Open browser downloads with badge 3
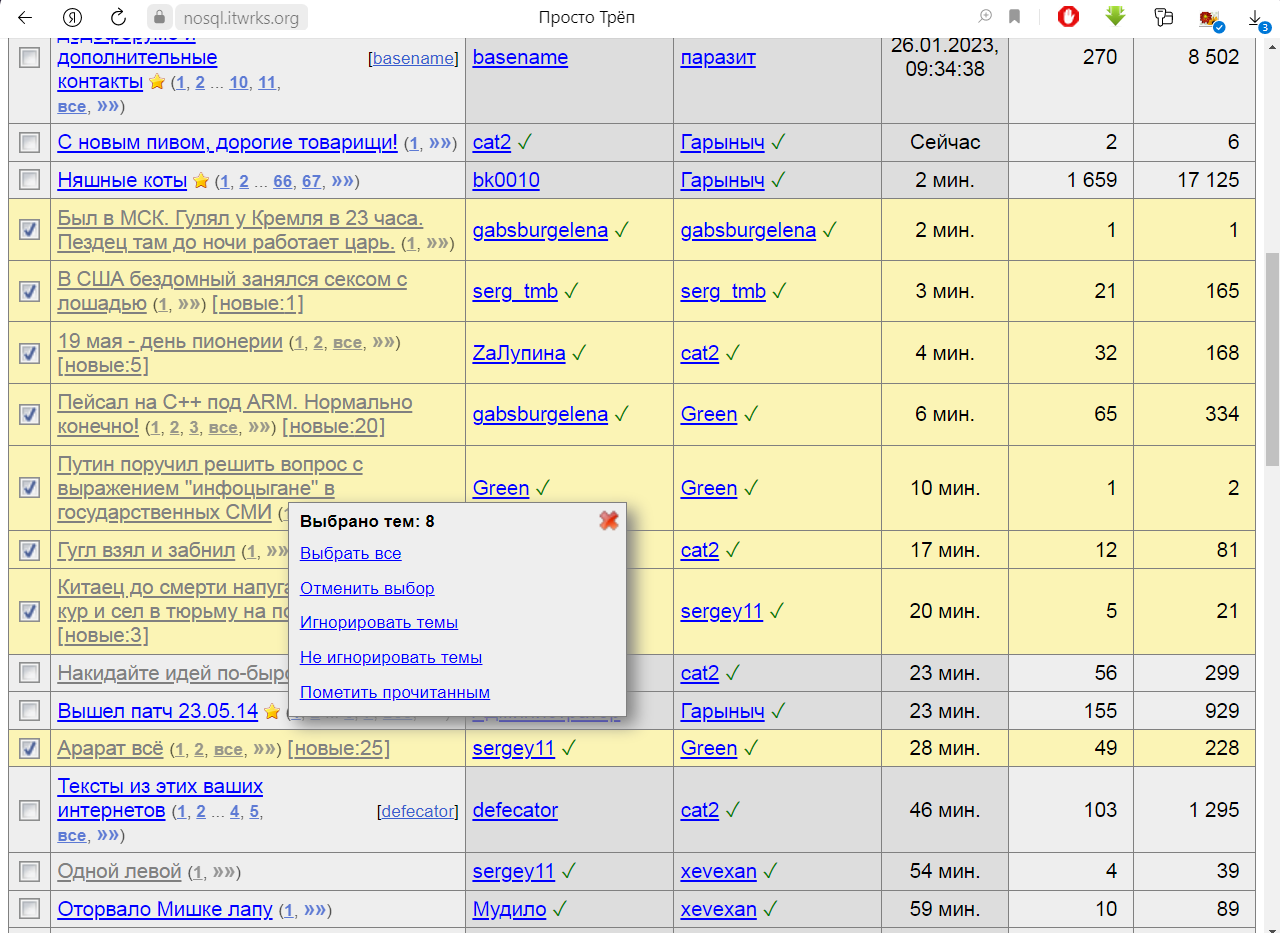The image size is (1280, 933). click(x=1255, y=18)
